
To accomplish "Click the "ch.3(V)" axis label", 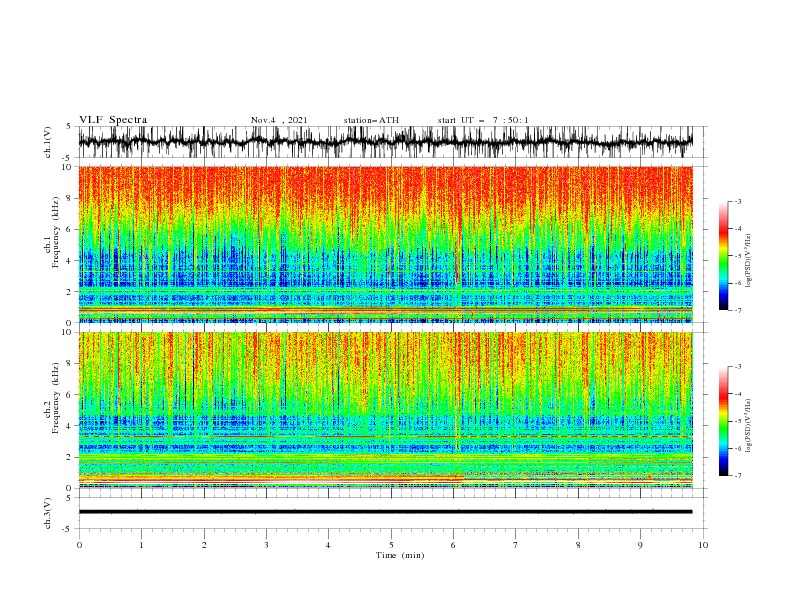I will click(x=48, y=513).
